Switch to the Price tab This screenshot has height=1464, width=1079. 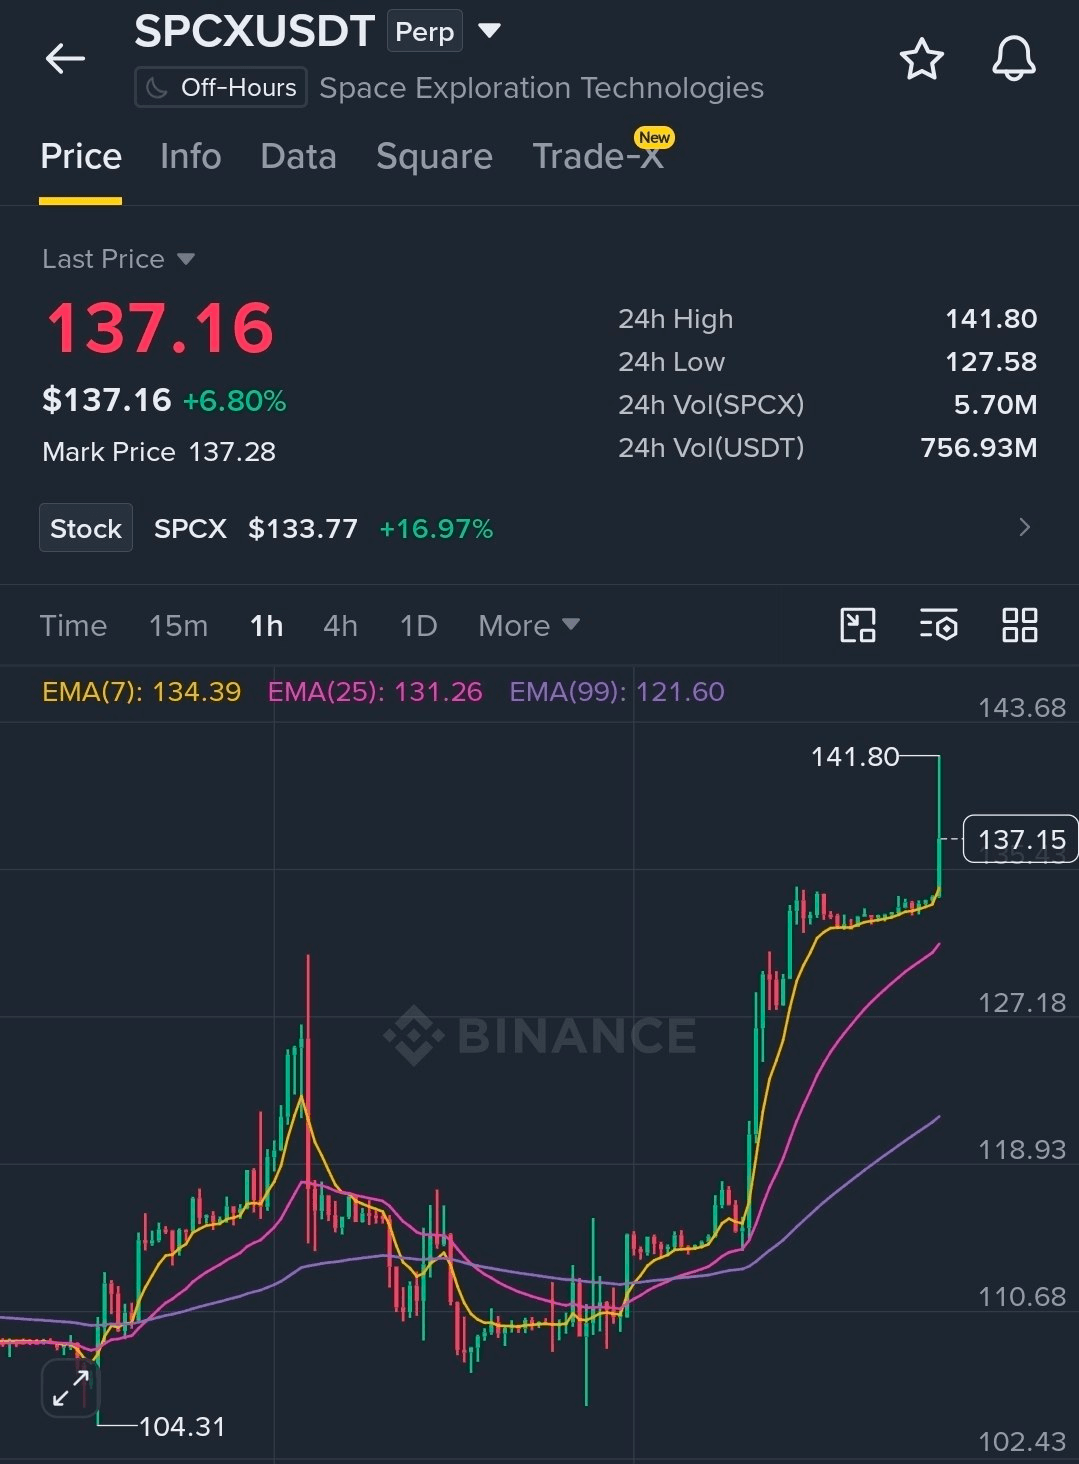(x=81, y=157)
